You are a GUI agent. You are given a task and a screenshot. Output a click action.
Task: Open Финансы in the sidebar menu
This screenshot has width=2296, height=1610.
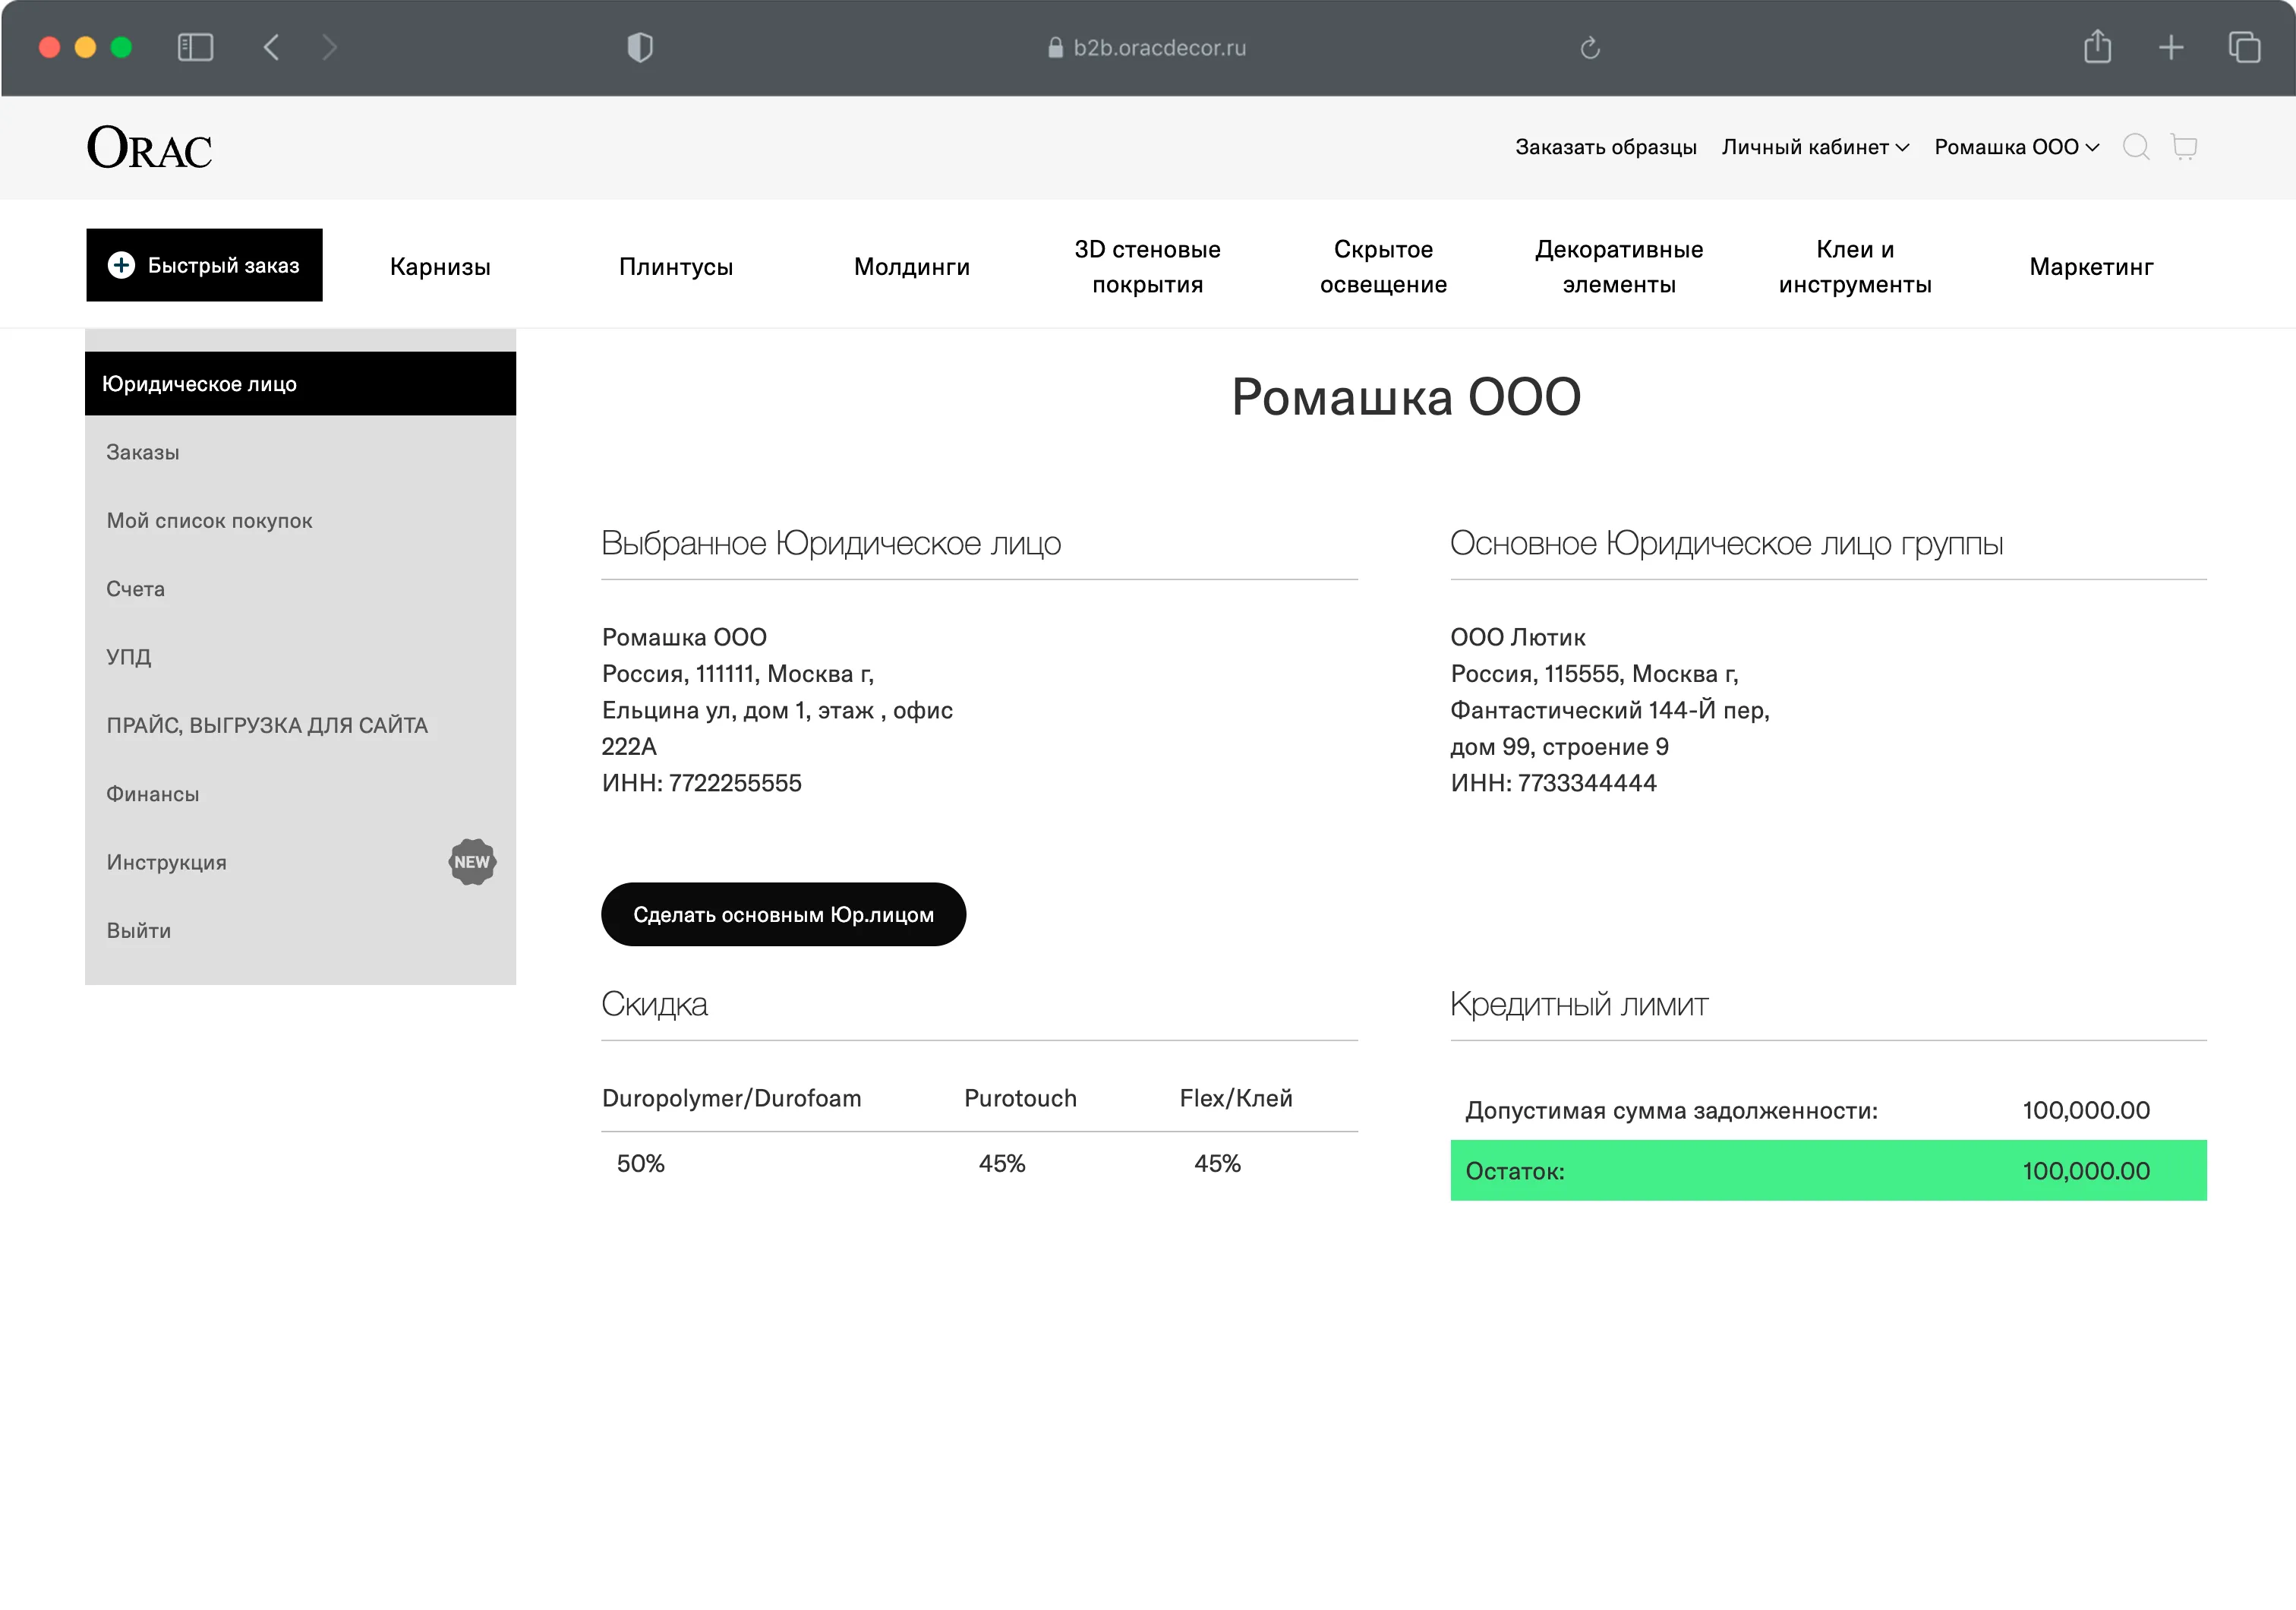153,794
